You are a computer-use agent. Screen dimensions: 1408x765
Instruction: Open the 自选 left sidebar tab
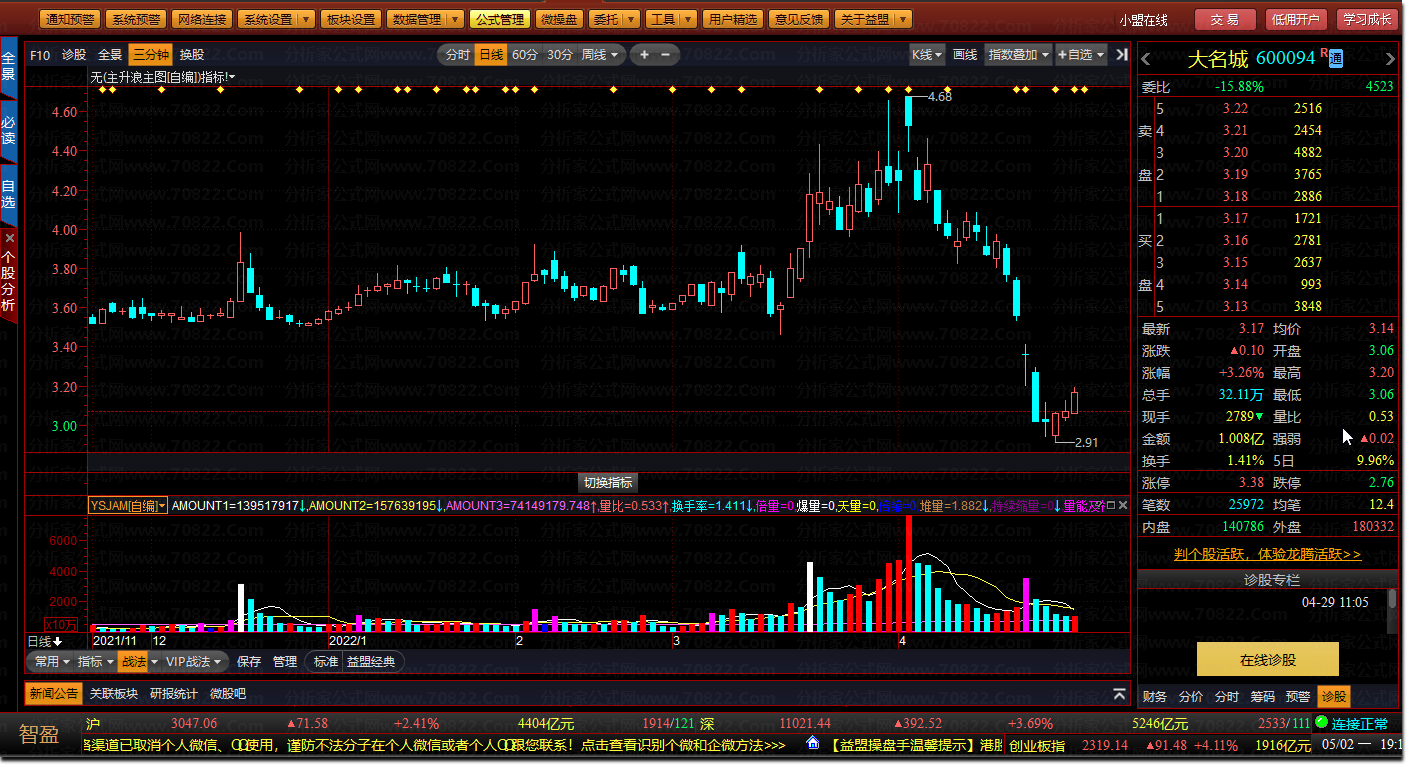tap(9, 194)
